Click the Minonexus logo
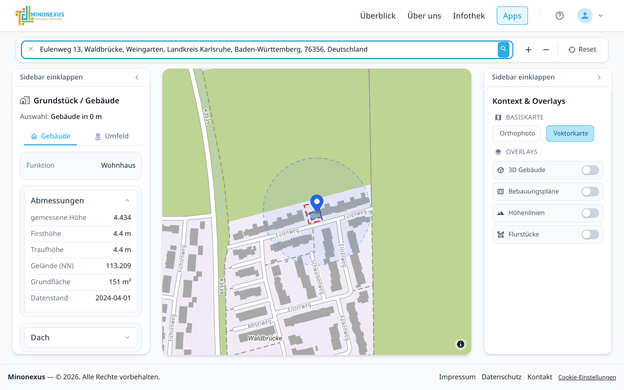The image size is (624, 390). point(40,16)
